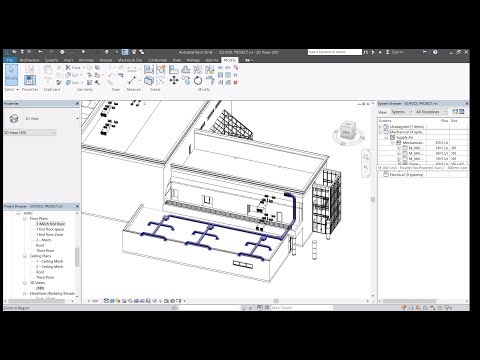The width and height of the screenshot is (480, 360).
Task: Select the Modify arrow tool
Action: pyautogui.click(x=11, y=74)
